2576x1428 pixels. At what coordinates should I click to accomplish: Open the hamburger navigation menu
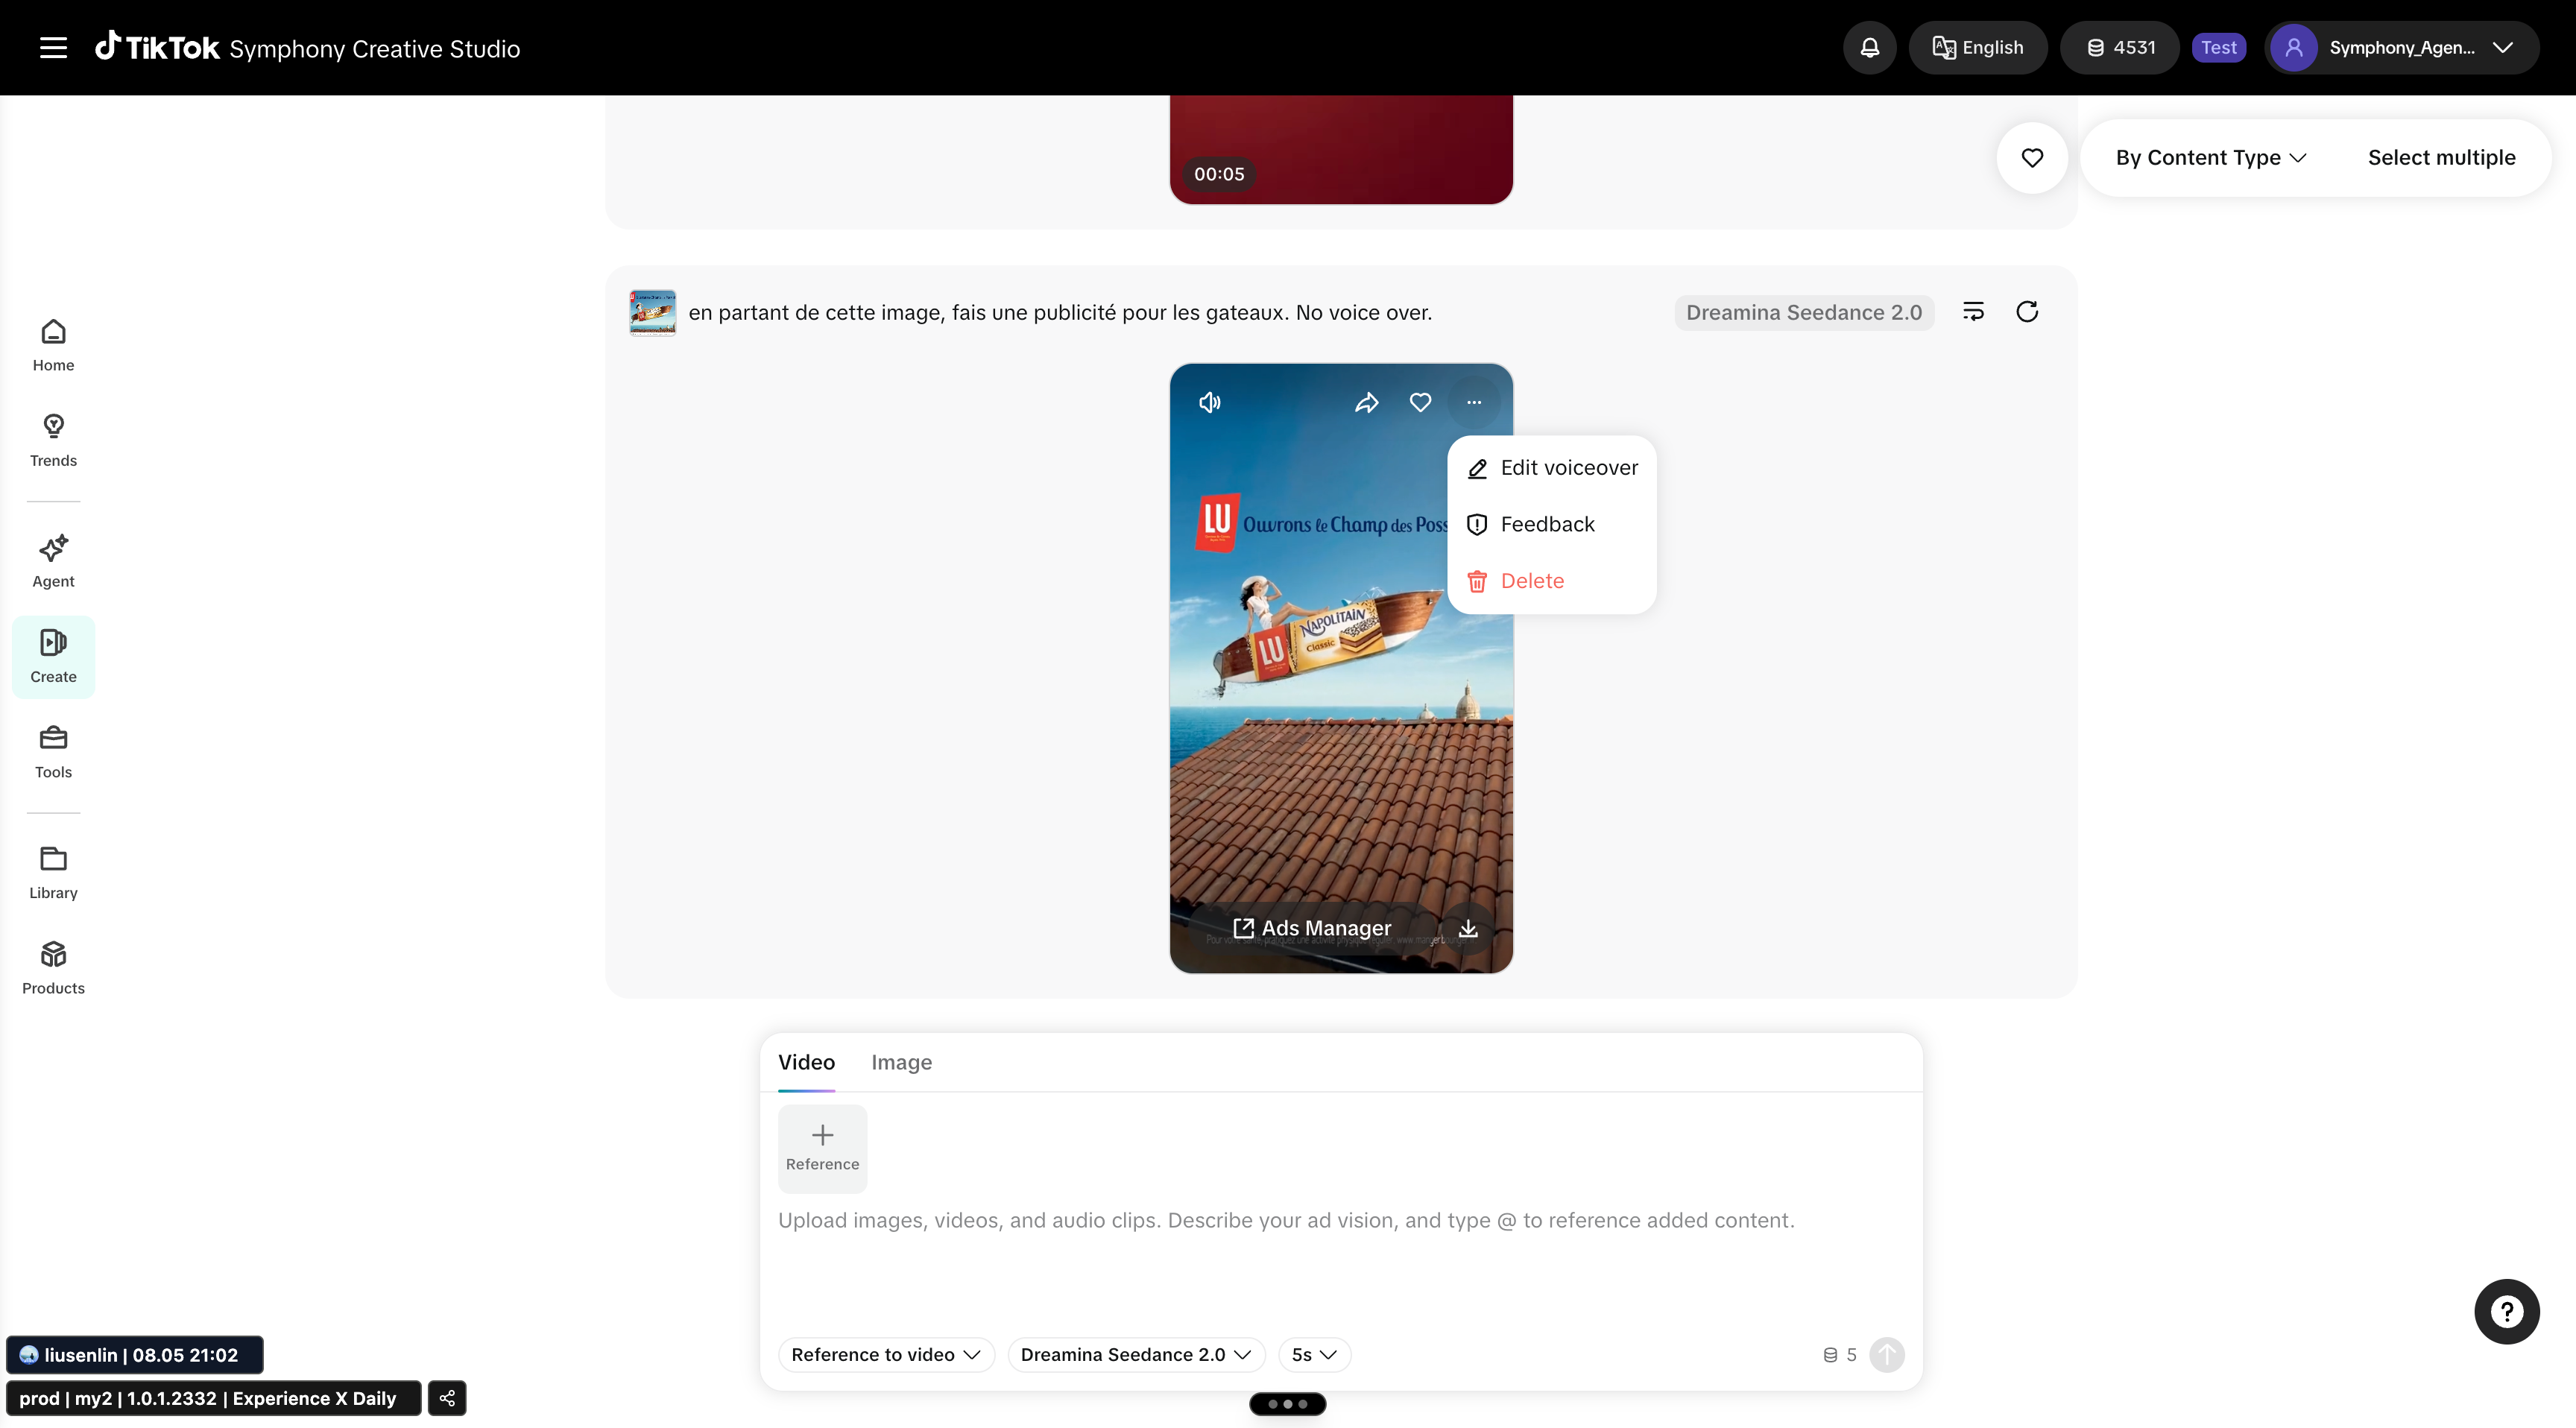[53, 48]
